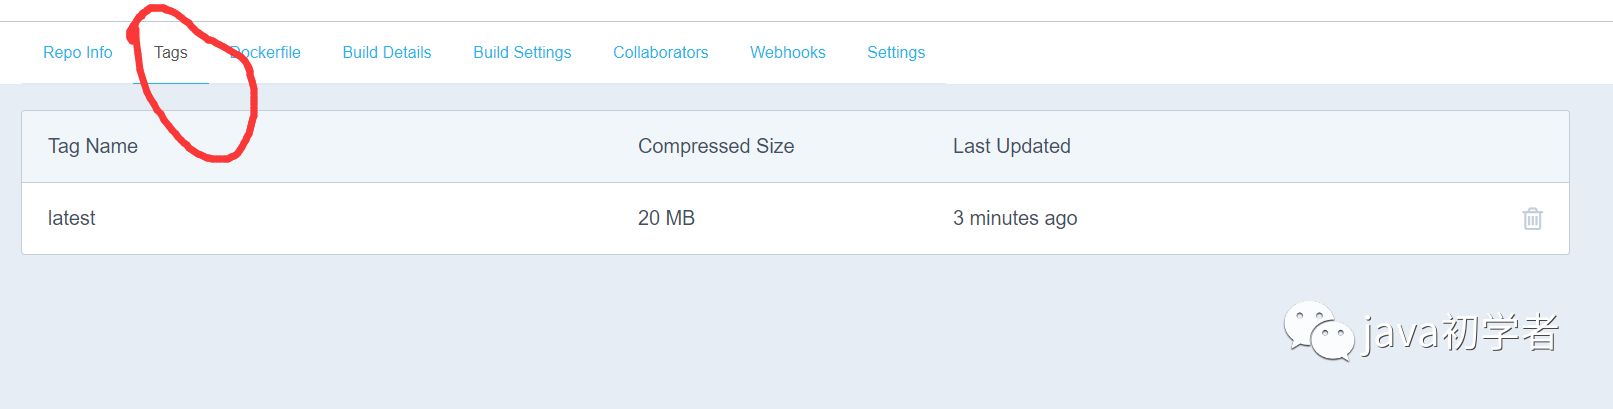Viewport: 1613px width, 409px height.
Task: Open the Build Details tab
Action: pos(387,52)
